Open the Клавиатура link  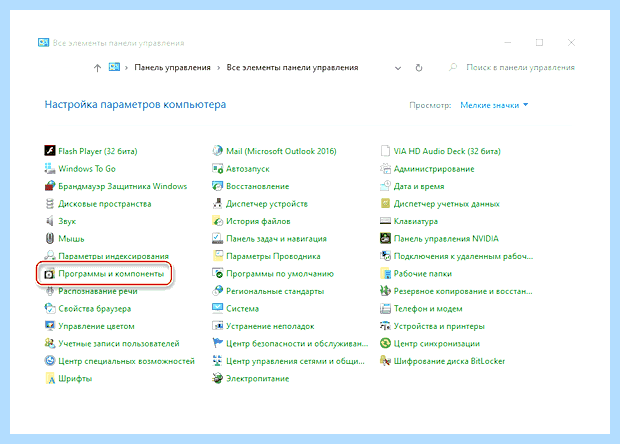[x=416, y=221]
